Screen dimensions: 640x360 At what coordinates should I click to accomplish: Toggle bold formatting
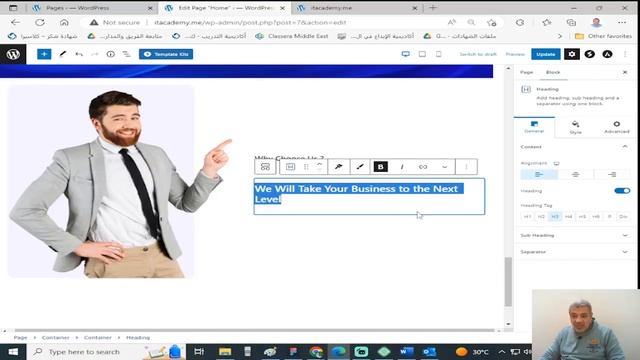tap(380, 167)
